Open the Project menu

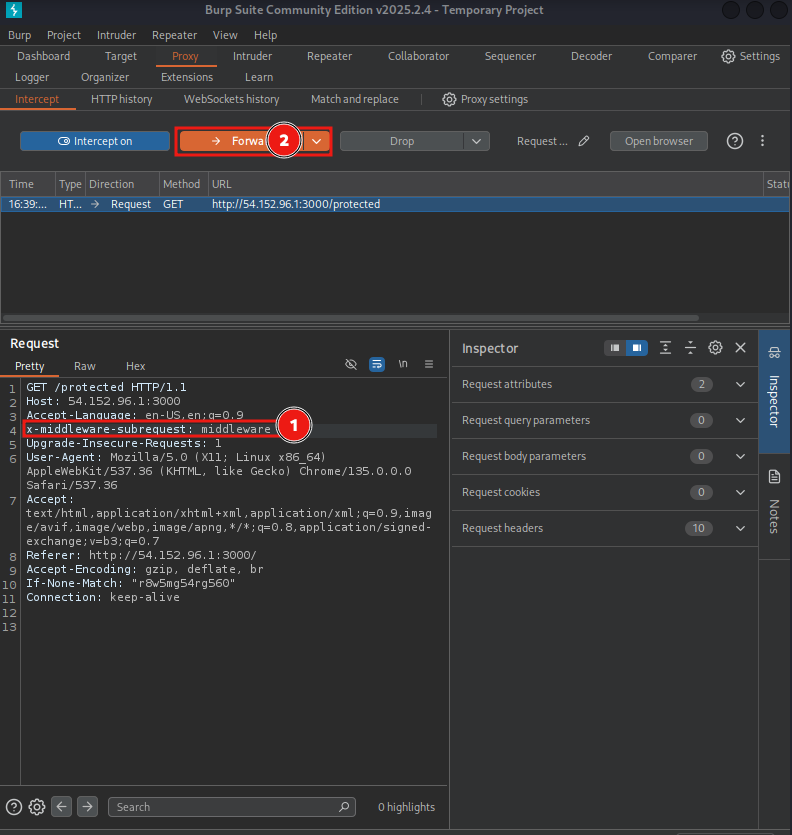(x=64, y=35)
